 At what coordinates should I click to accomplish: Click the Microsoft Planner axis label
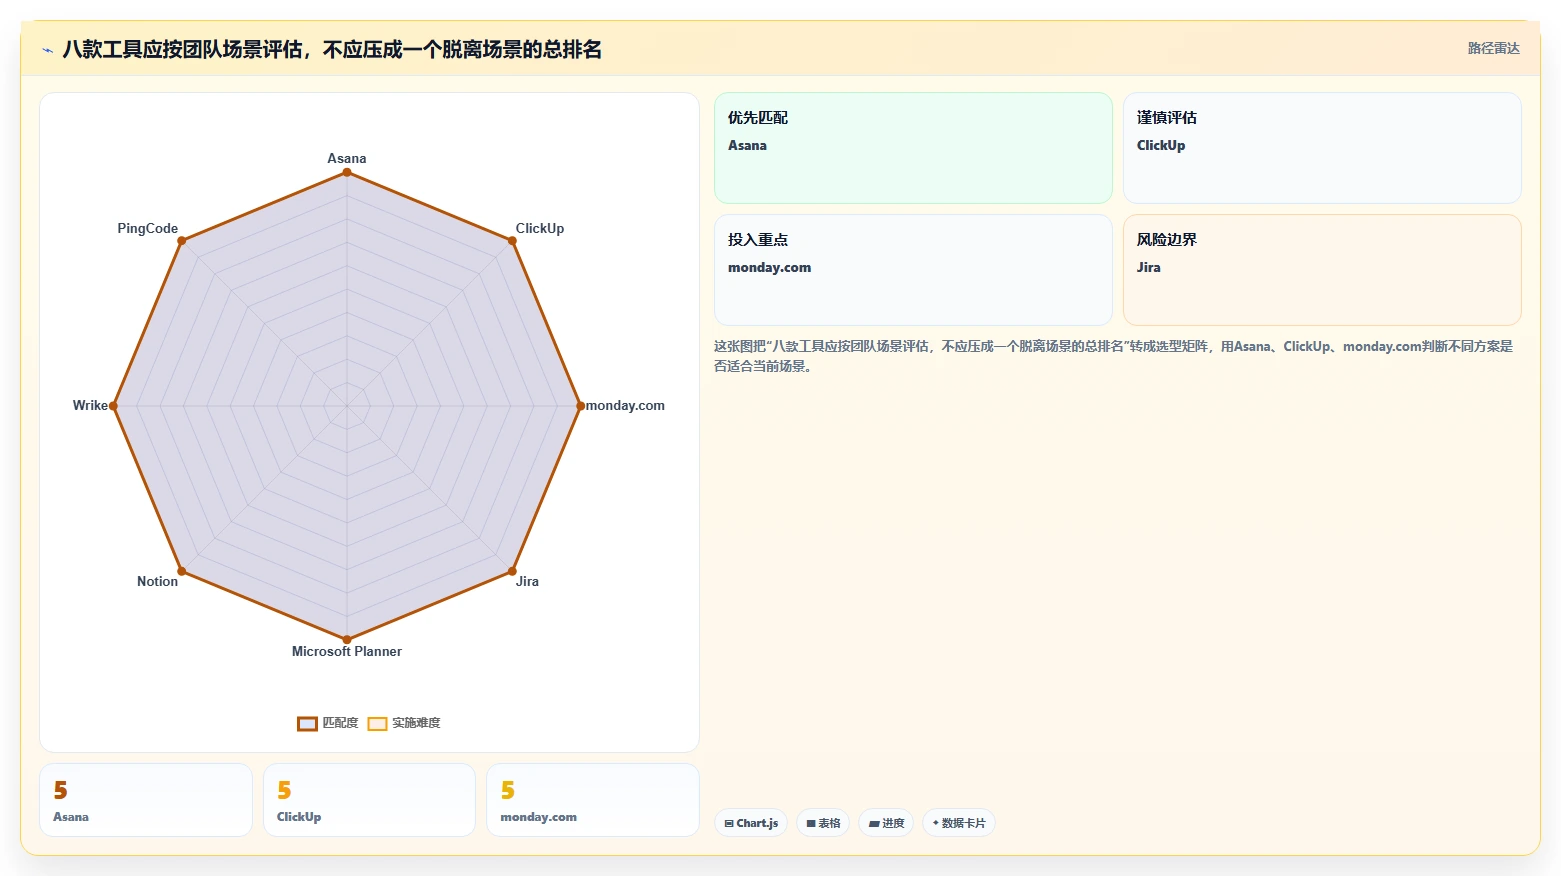[x=347, y=651]
